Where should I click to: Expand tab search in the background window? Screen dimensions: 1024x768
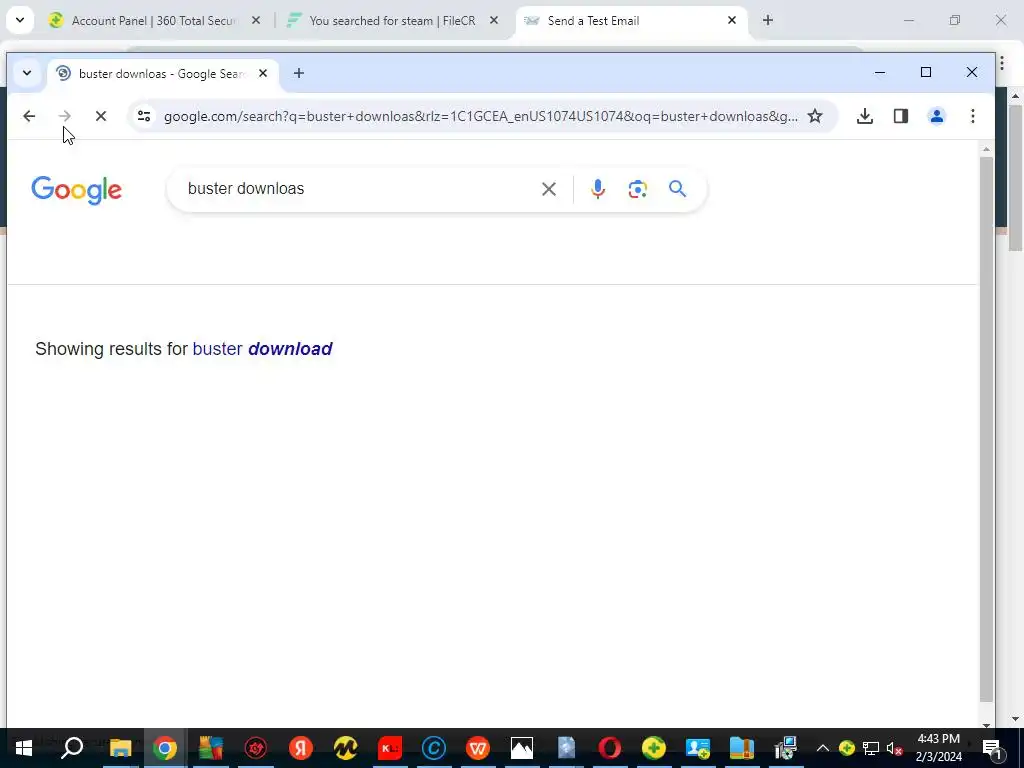coord(20,20)
